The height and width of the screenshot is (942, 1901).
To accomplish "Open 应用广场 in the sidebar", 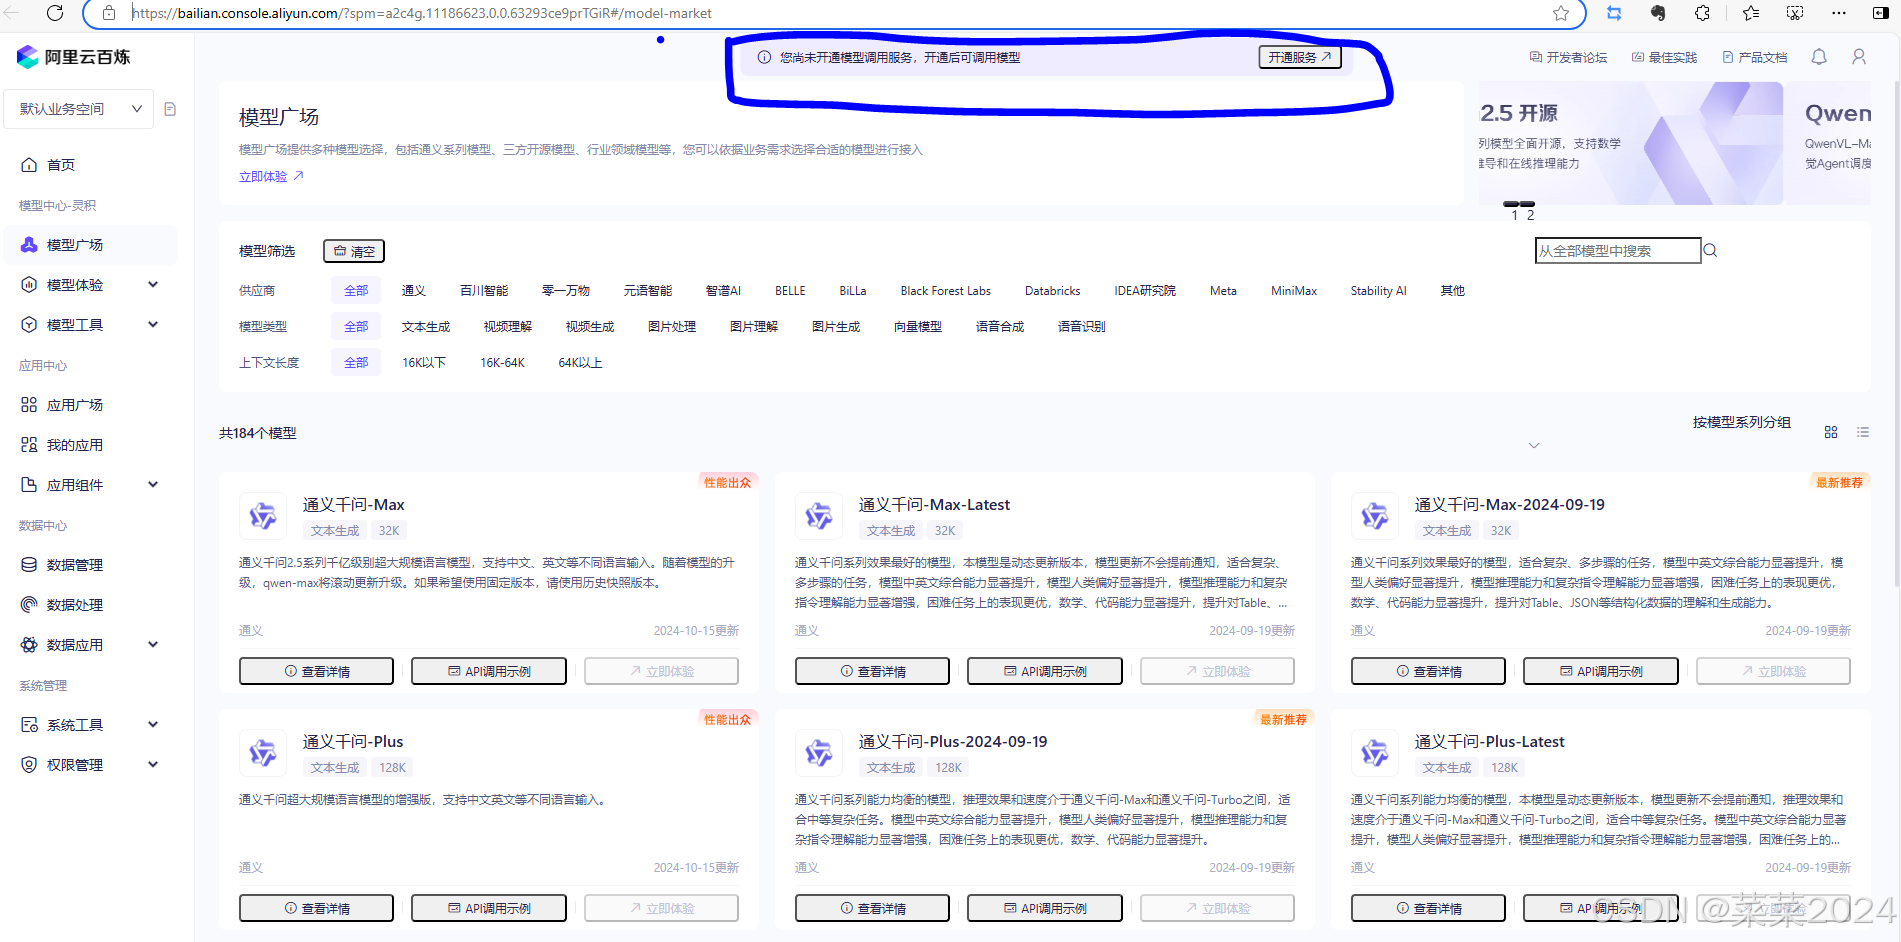I will pyautogui.click(x=90, y=405).
